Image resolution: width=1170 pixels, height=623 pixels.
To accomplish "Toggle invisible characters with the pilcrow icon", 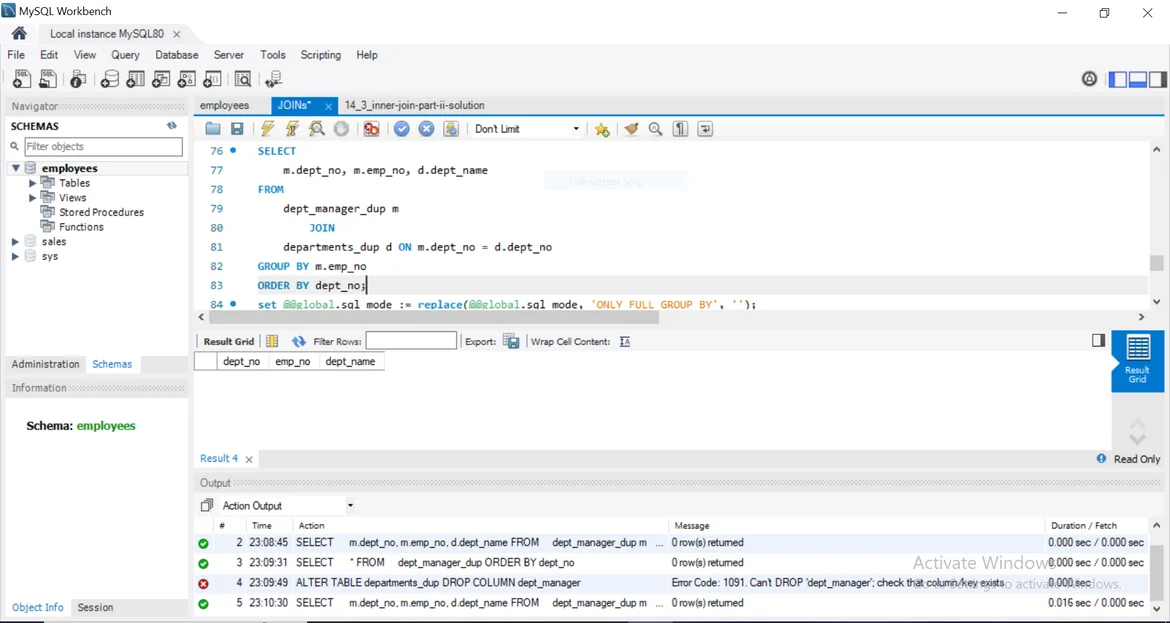I will coord(680,129).
